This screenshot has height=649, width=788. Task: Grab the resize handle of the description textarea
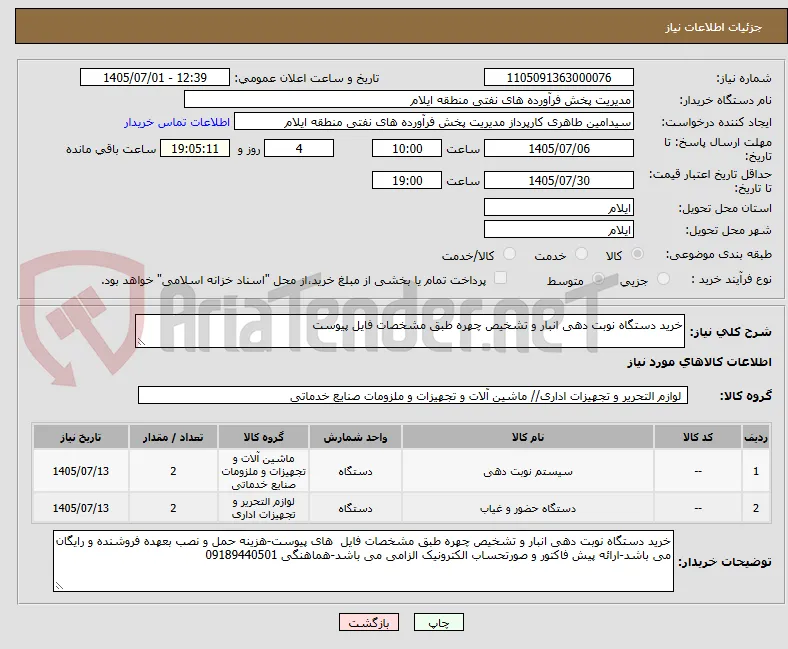point(141,342)
